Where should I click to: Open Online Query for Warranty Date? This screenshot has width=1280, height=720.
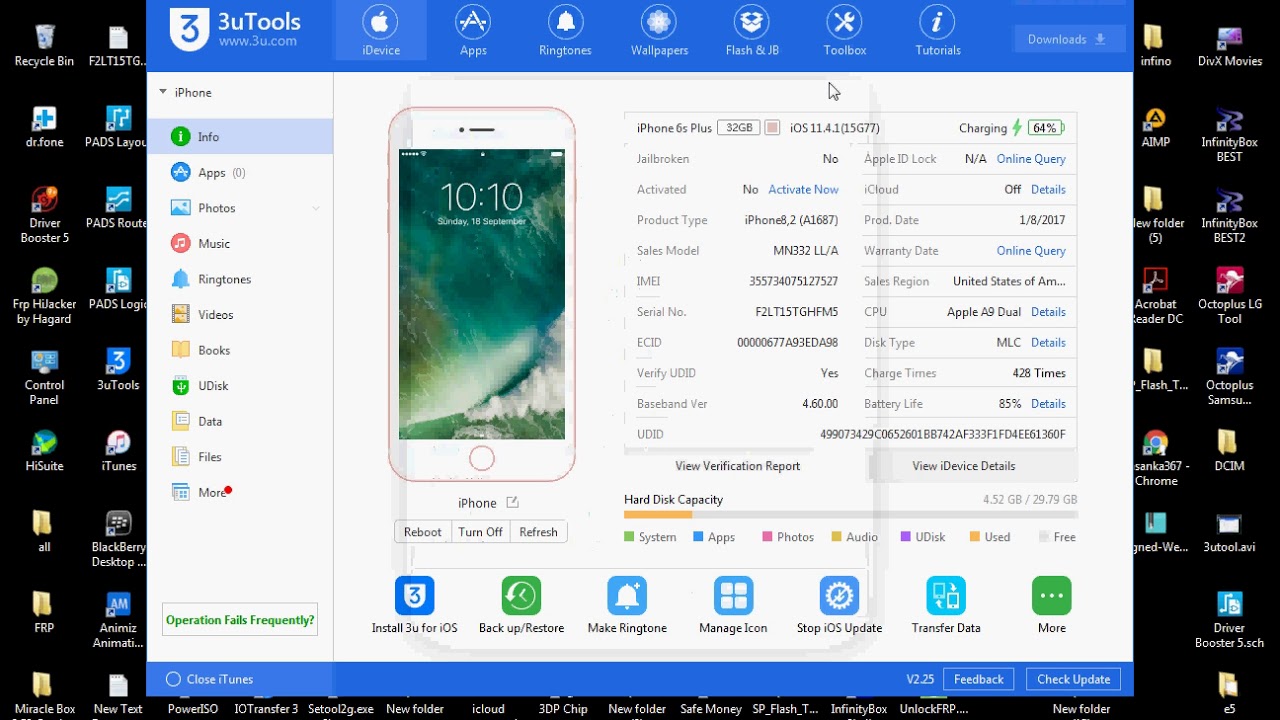[x=1031, y=250]
